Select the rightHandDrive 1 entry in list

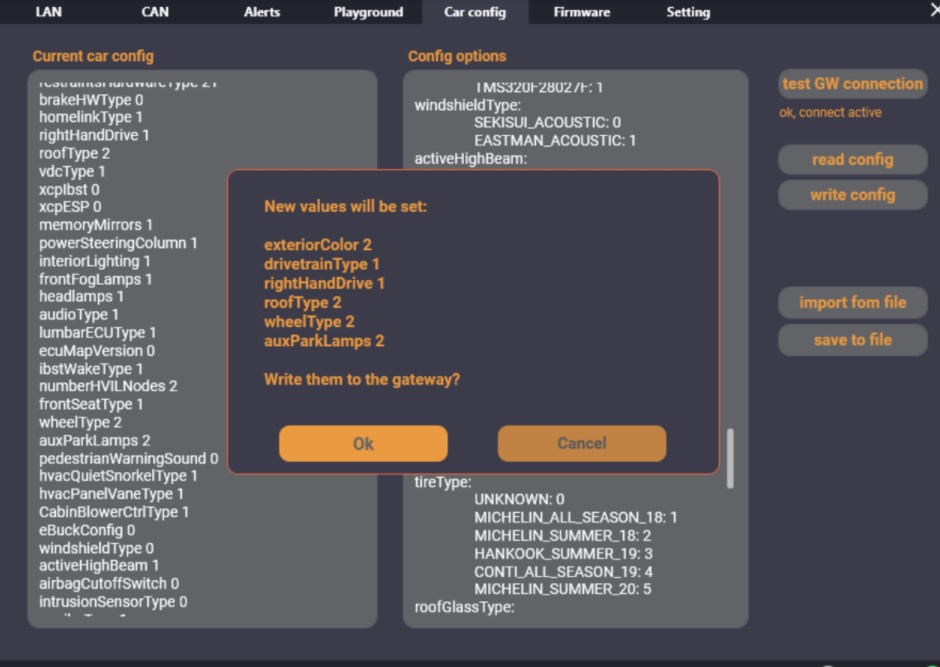tap(94, 135)
